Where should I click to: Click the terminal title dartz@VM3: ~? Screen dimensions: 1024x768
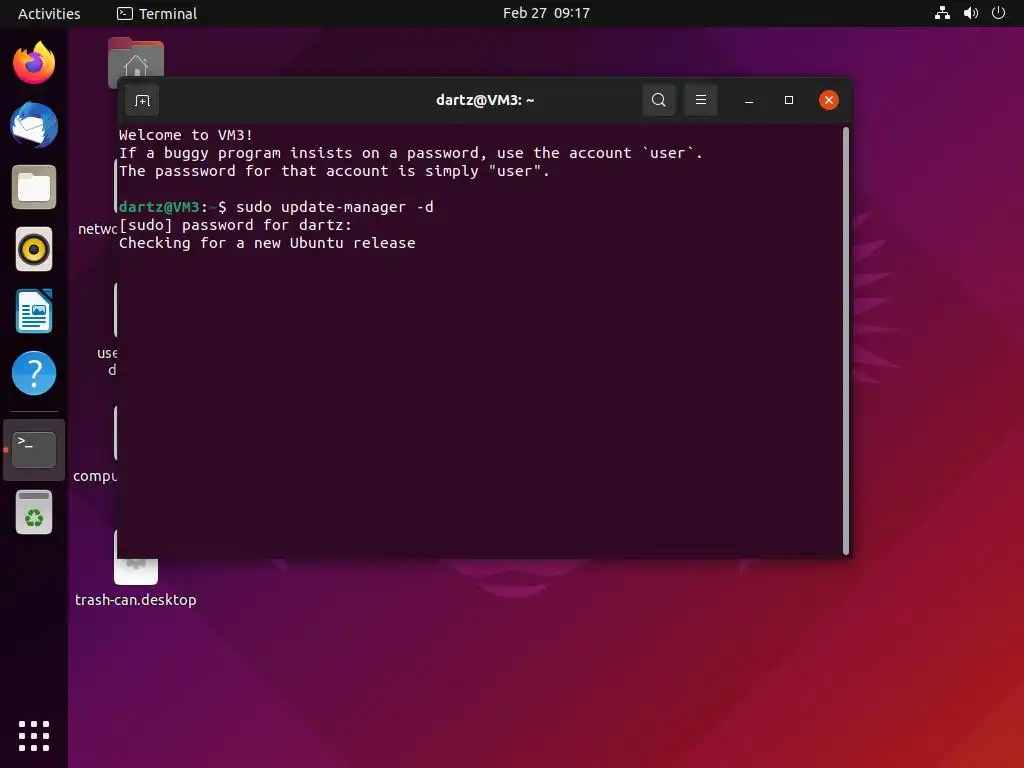[485, 100]
